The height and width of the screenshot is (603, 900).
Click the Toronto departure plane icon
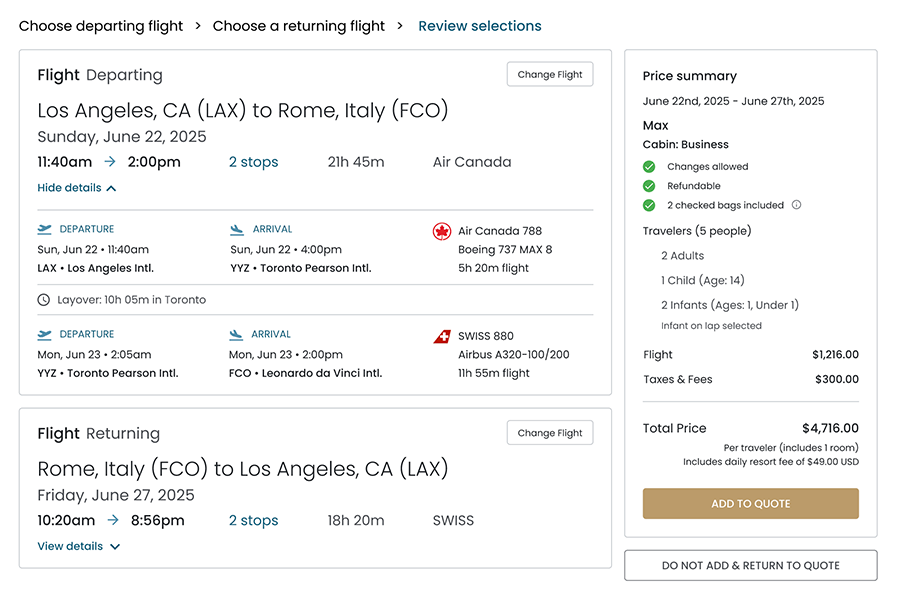(x=45, y=335)
